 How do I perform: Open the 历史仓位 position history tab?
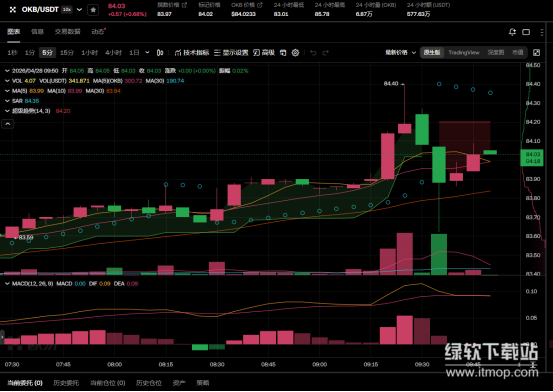pos(149,383)
